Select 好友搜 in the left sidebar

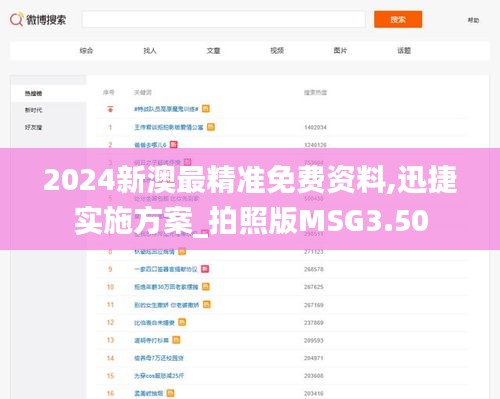point(33,127)
